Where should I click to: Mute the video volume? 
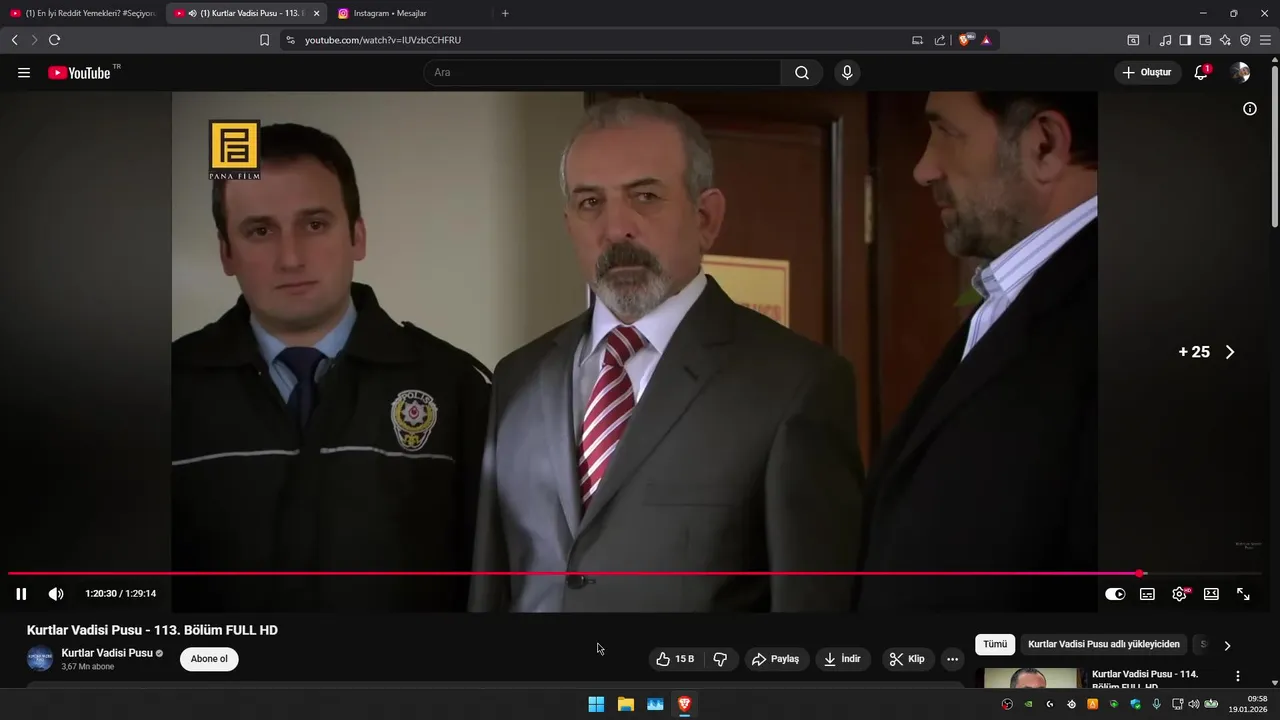(56, 594)
